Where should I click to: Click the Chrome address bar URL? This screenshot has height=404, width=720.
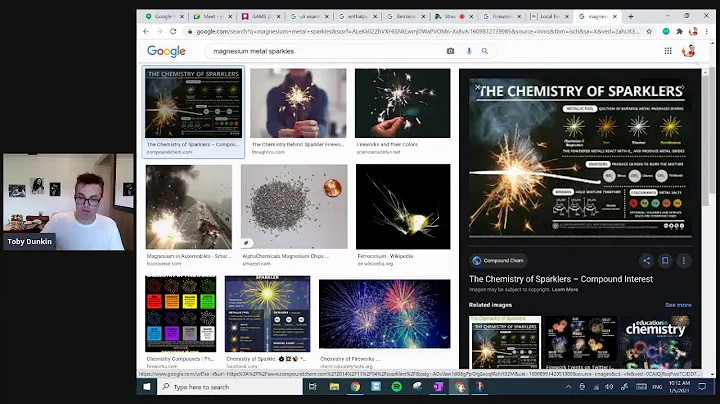click(417, 31)
